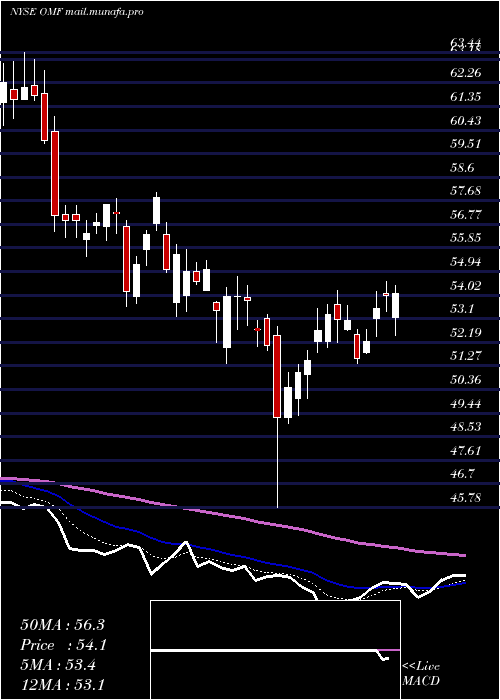Image resolution: width=500 pixels, height=700 pixels.
Task: Click the 46.7 price axis label
Action: point(462,474)
